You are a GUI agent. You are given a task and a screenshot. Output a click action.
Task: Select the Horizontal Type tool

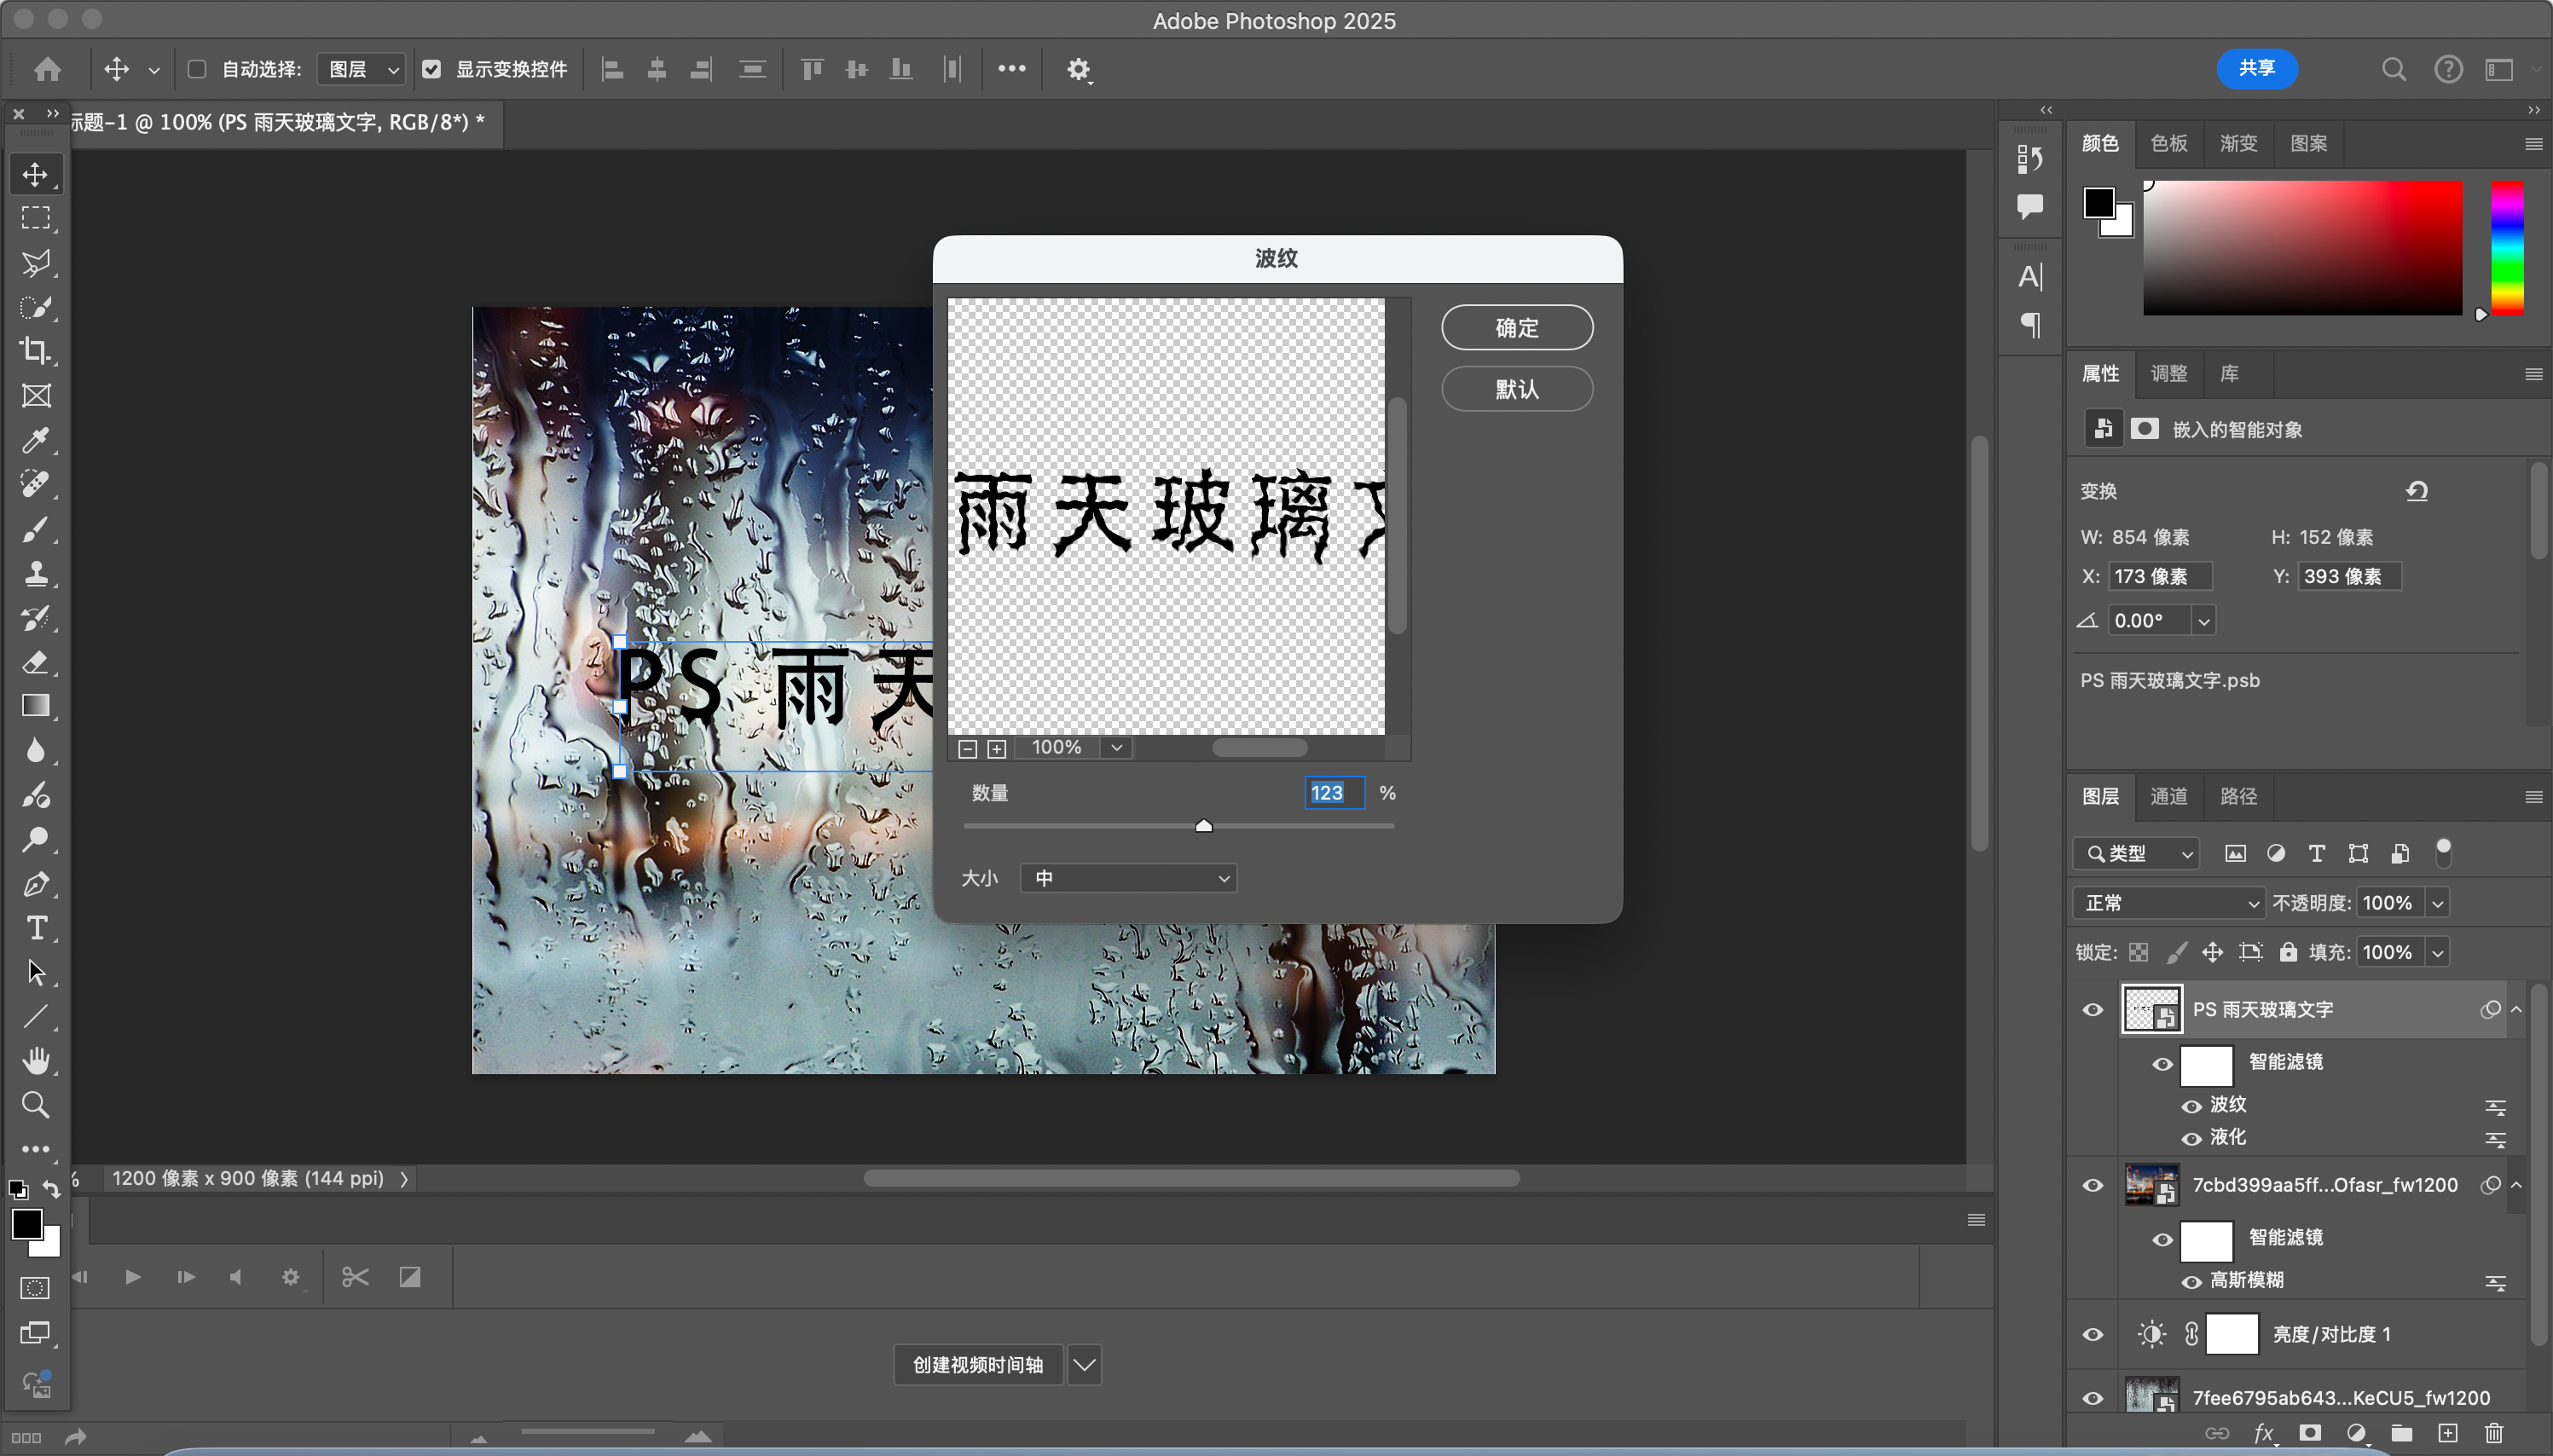[x=36, y=928]
